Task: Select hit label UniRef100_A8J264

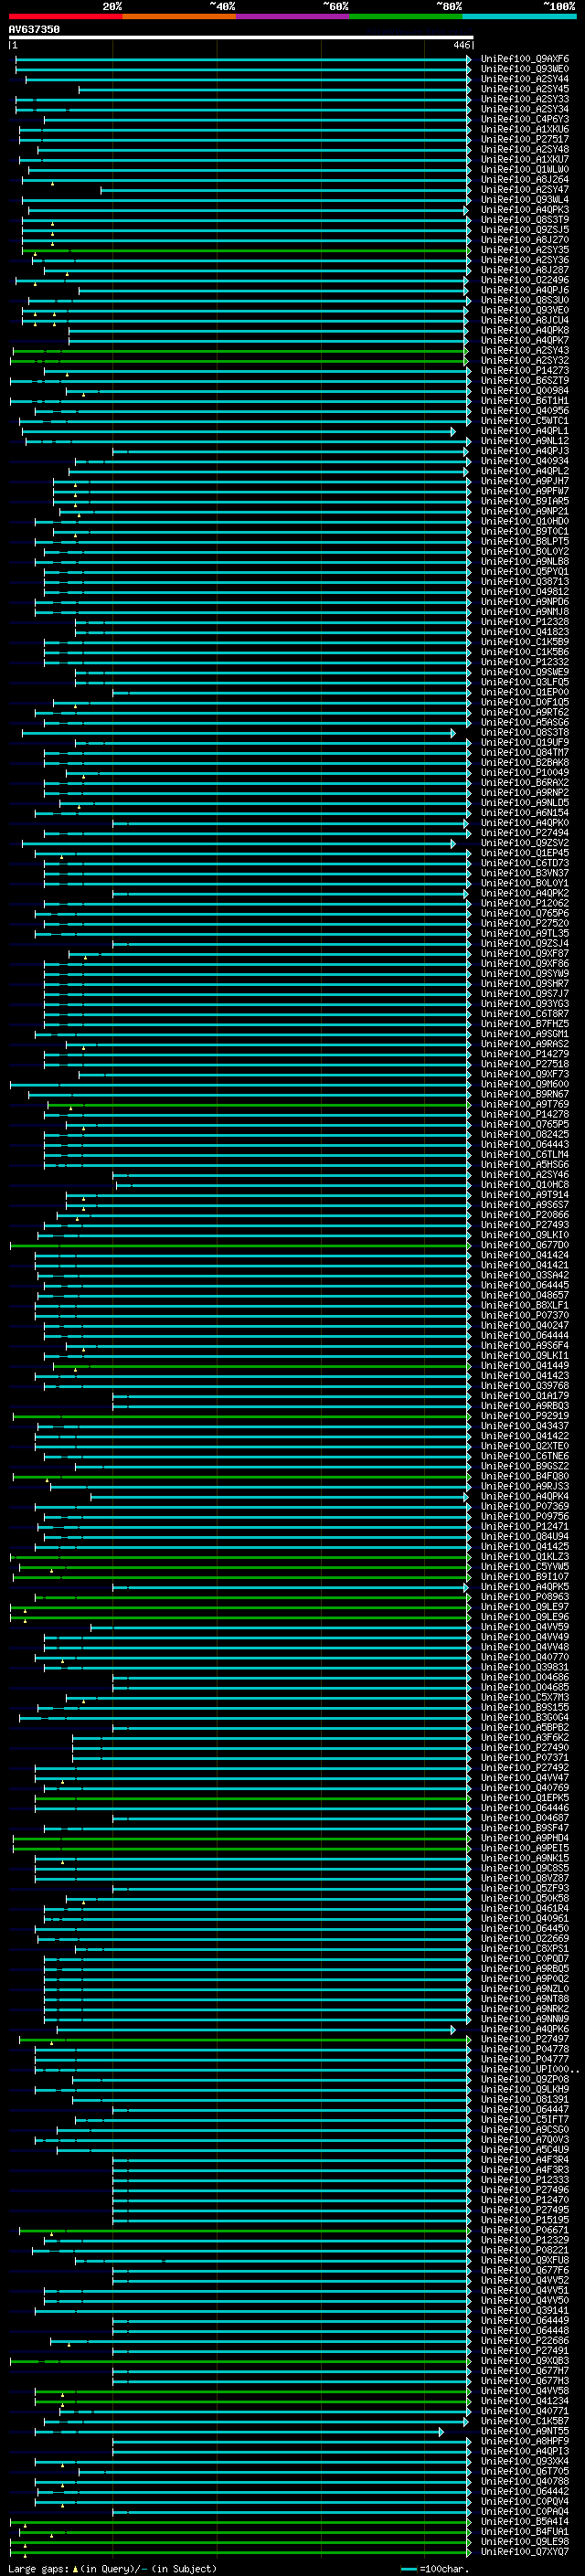Action: pos(525,180)
